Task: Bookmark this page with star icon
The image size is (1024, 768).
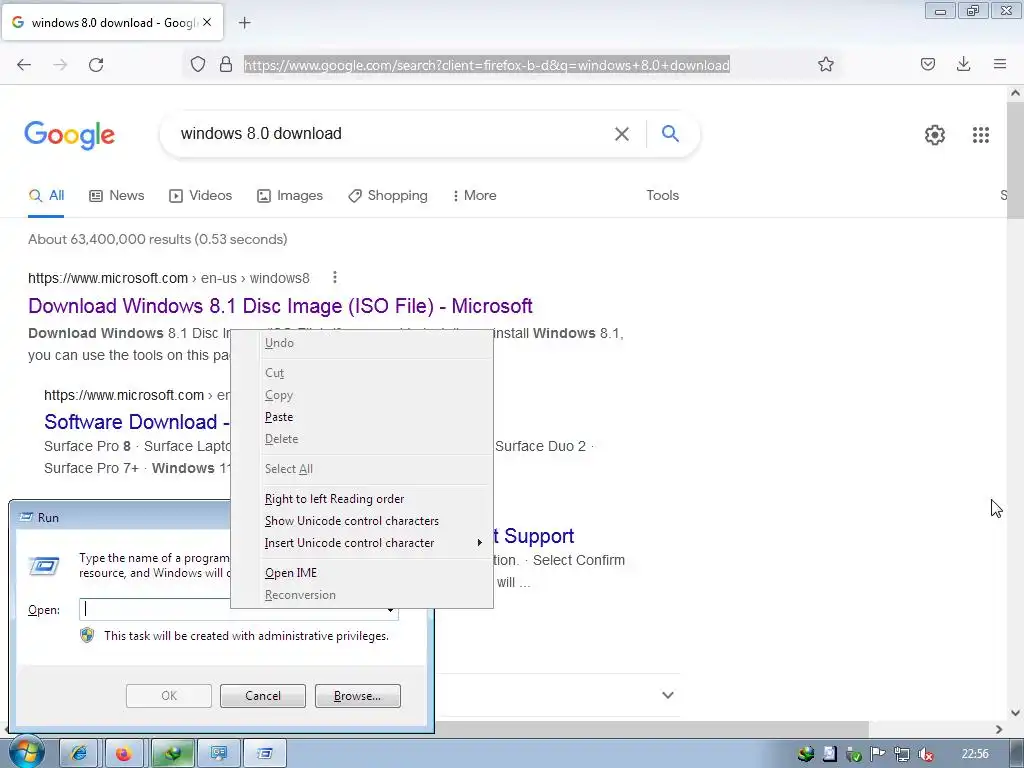Action: click(x=825, y=64)
